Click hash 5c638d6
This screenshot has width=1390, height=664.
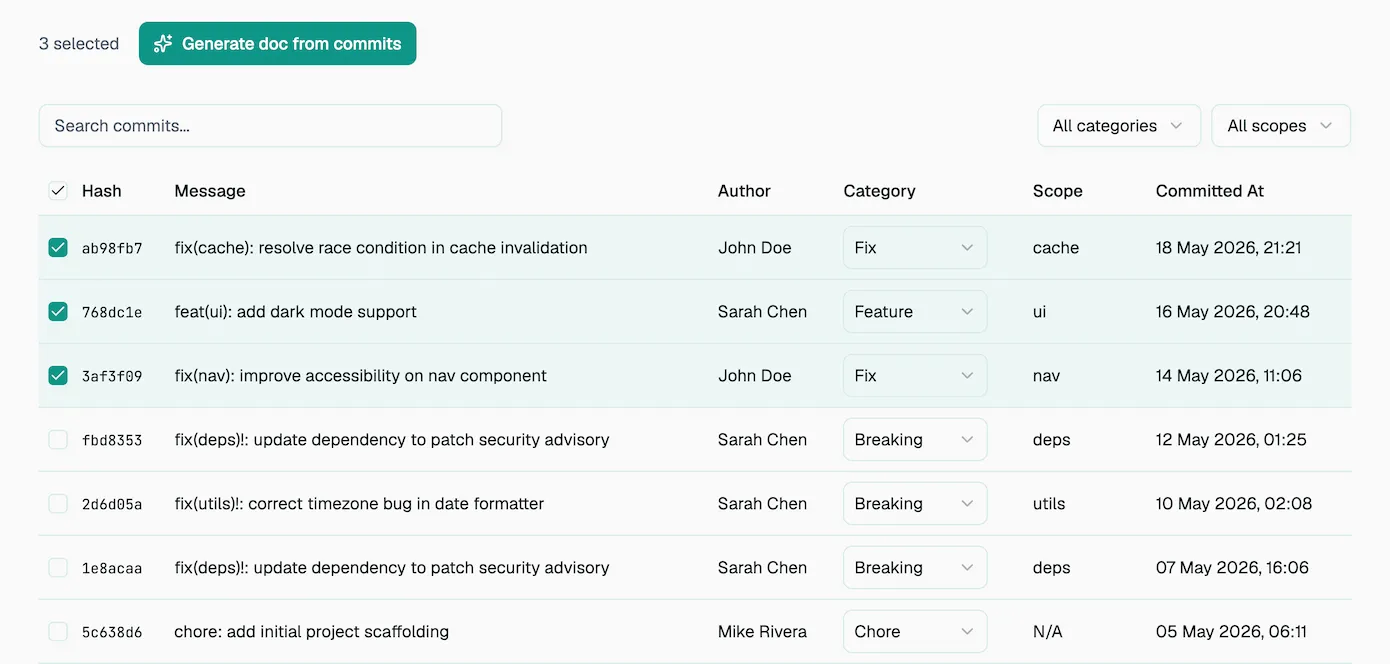point(112,632)
